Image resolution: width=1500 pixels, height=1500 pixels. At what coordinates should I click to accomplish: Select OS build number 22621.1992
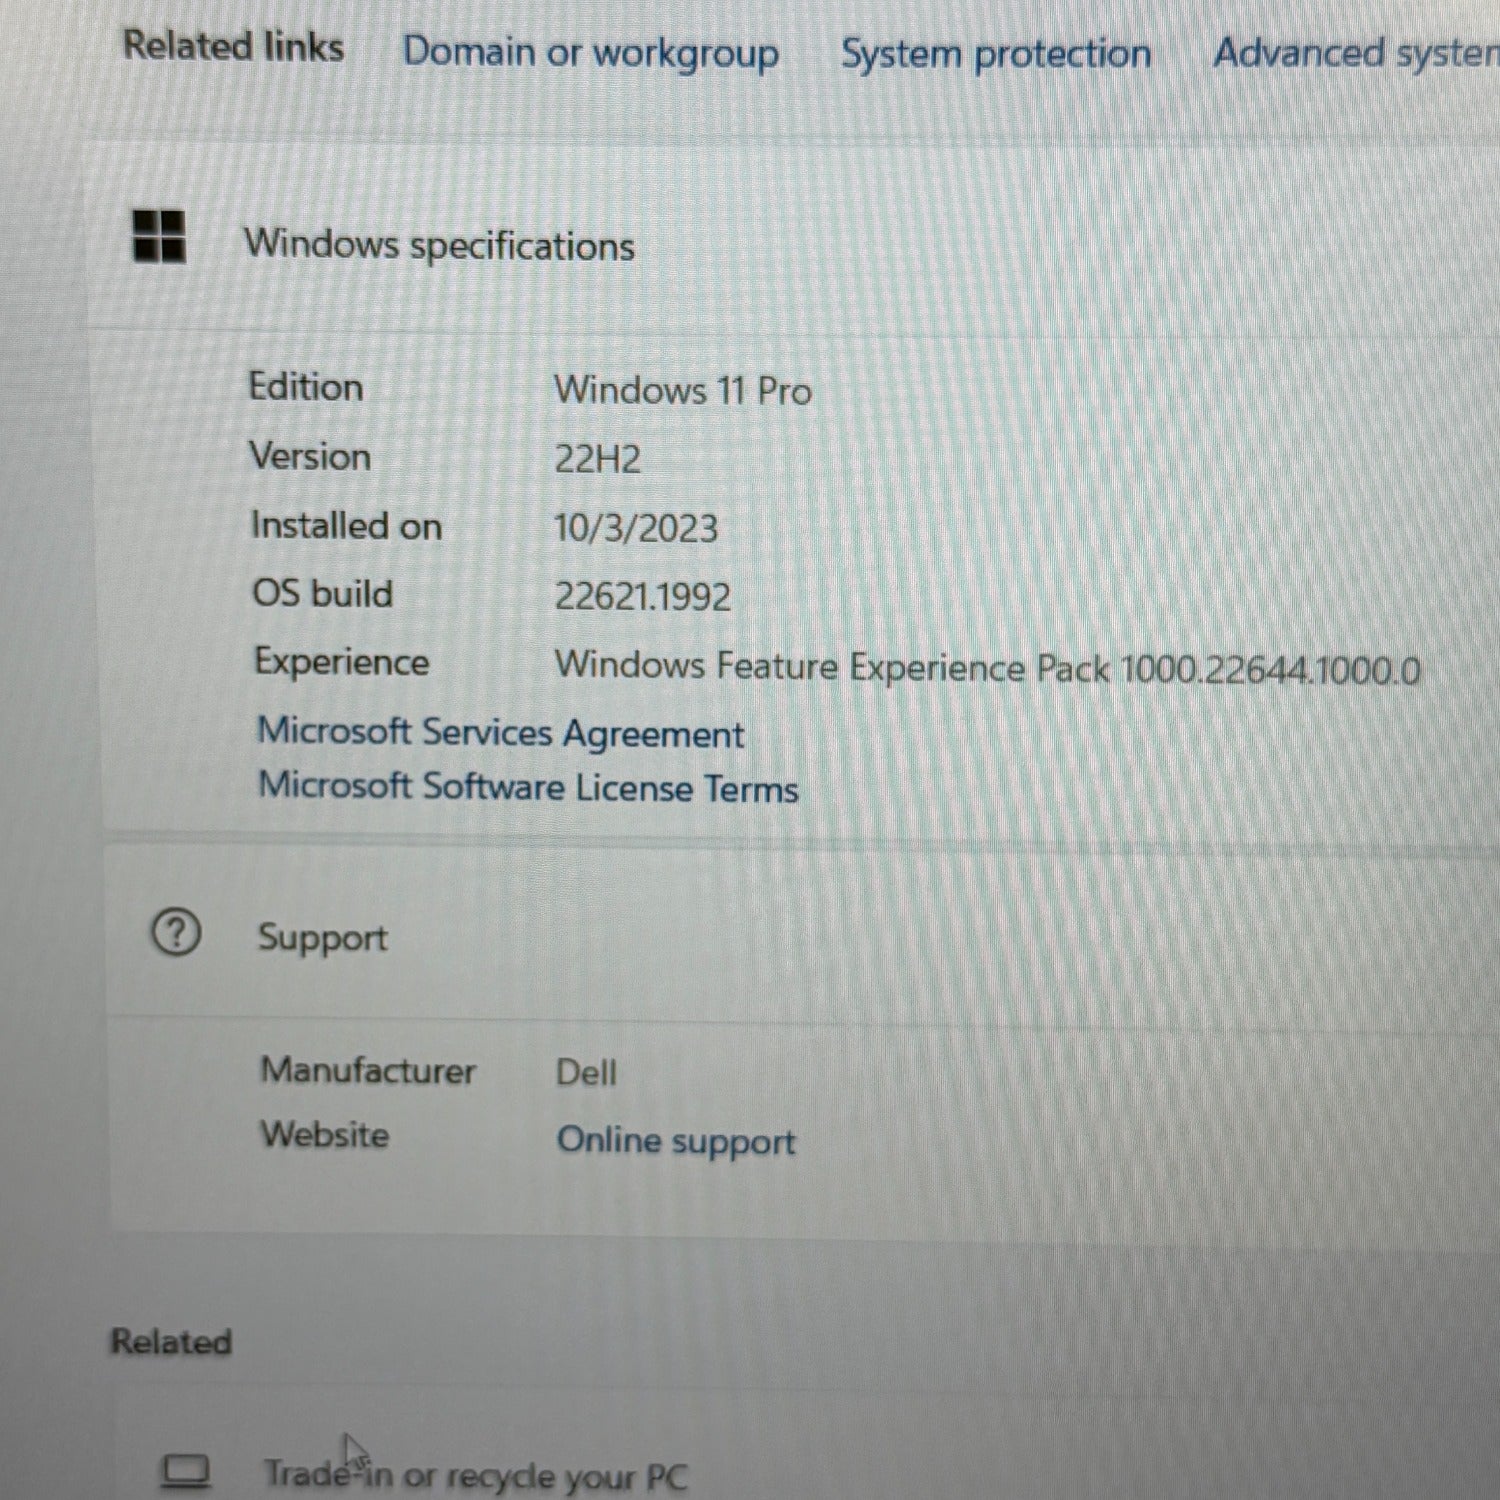point(643,597)
